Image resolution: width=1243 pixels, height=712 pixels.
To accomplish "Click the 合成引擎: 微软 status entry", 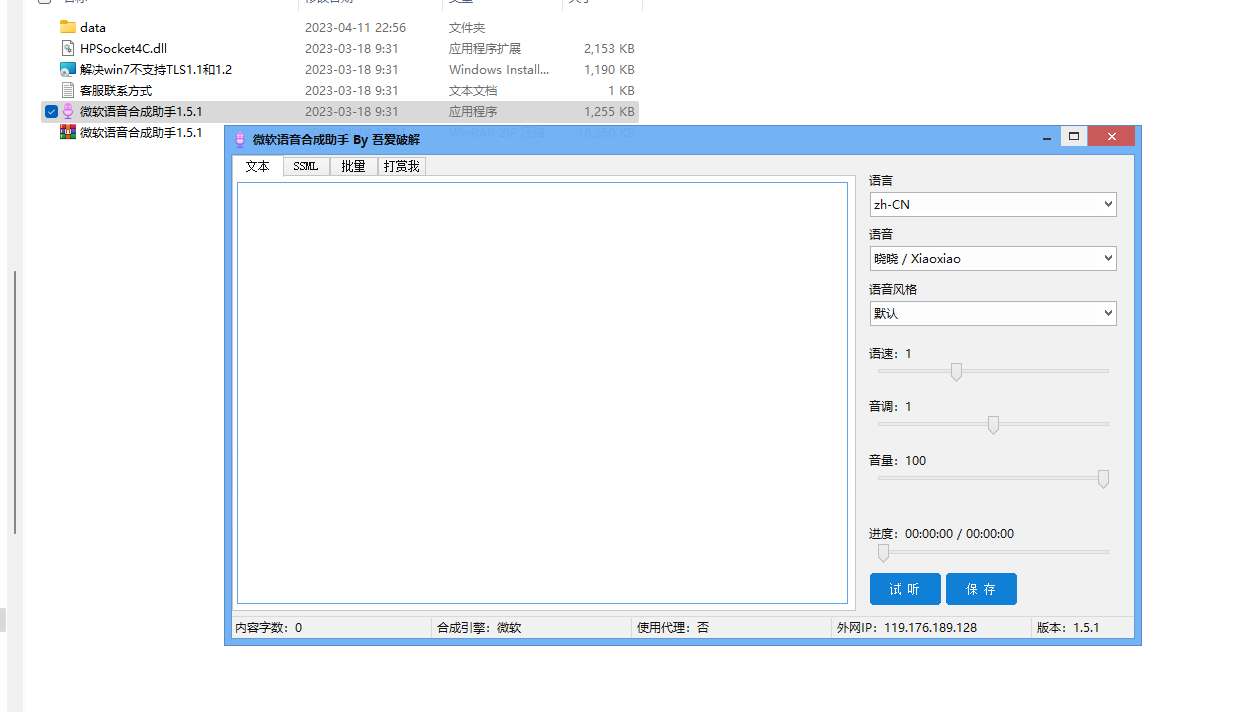I will tap(479, 628).
